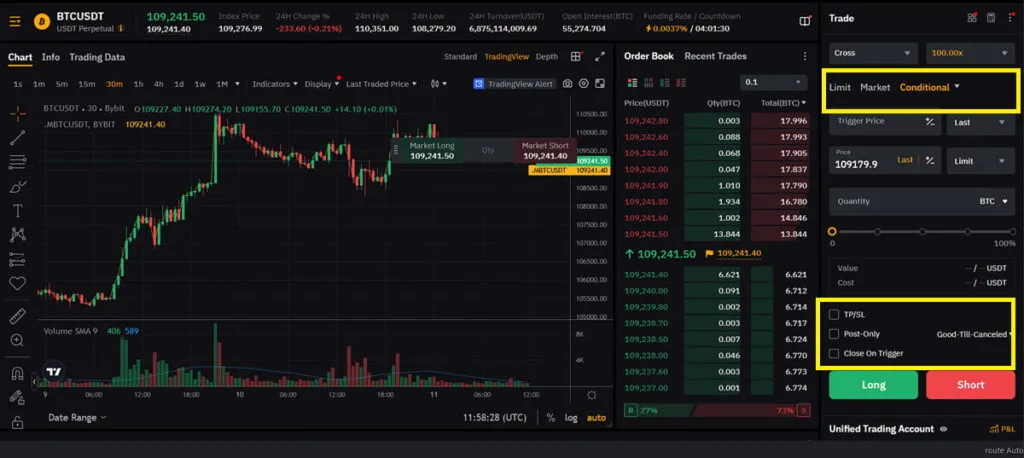Open the trading calculator icon
The width and height of the screenshot is (1024, 458).
pos(991,18)
